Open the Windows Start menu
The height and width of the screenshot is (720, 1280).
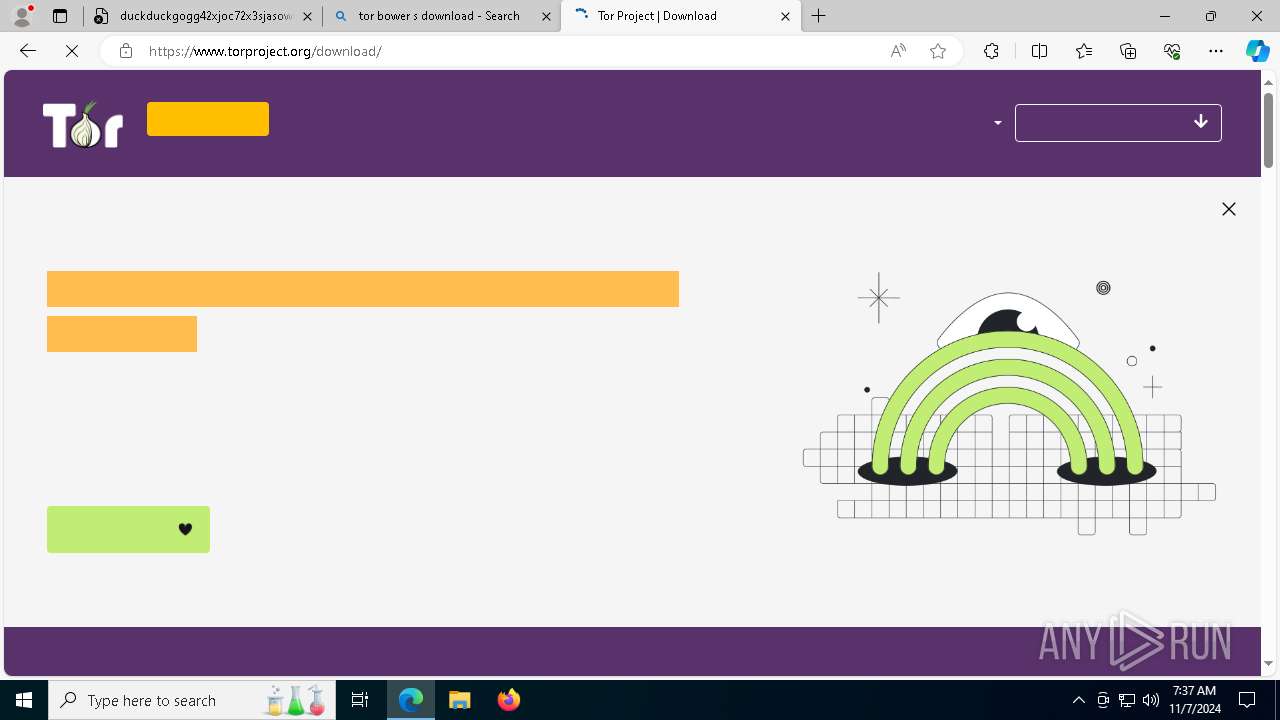coord(24,700)
